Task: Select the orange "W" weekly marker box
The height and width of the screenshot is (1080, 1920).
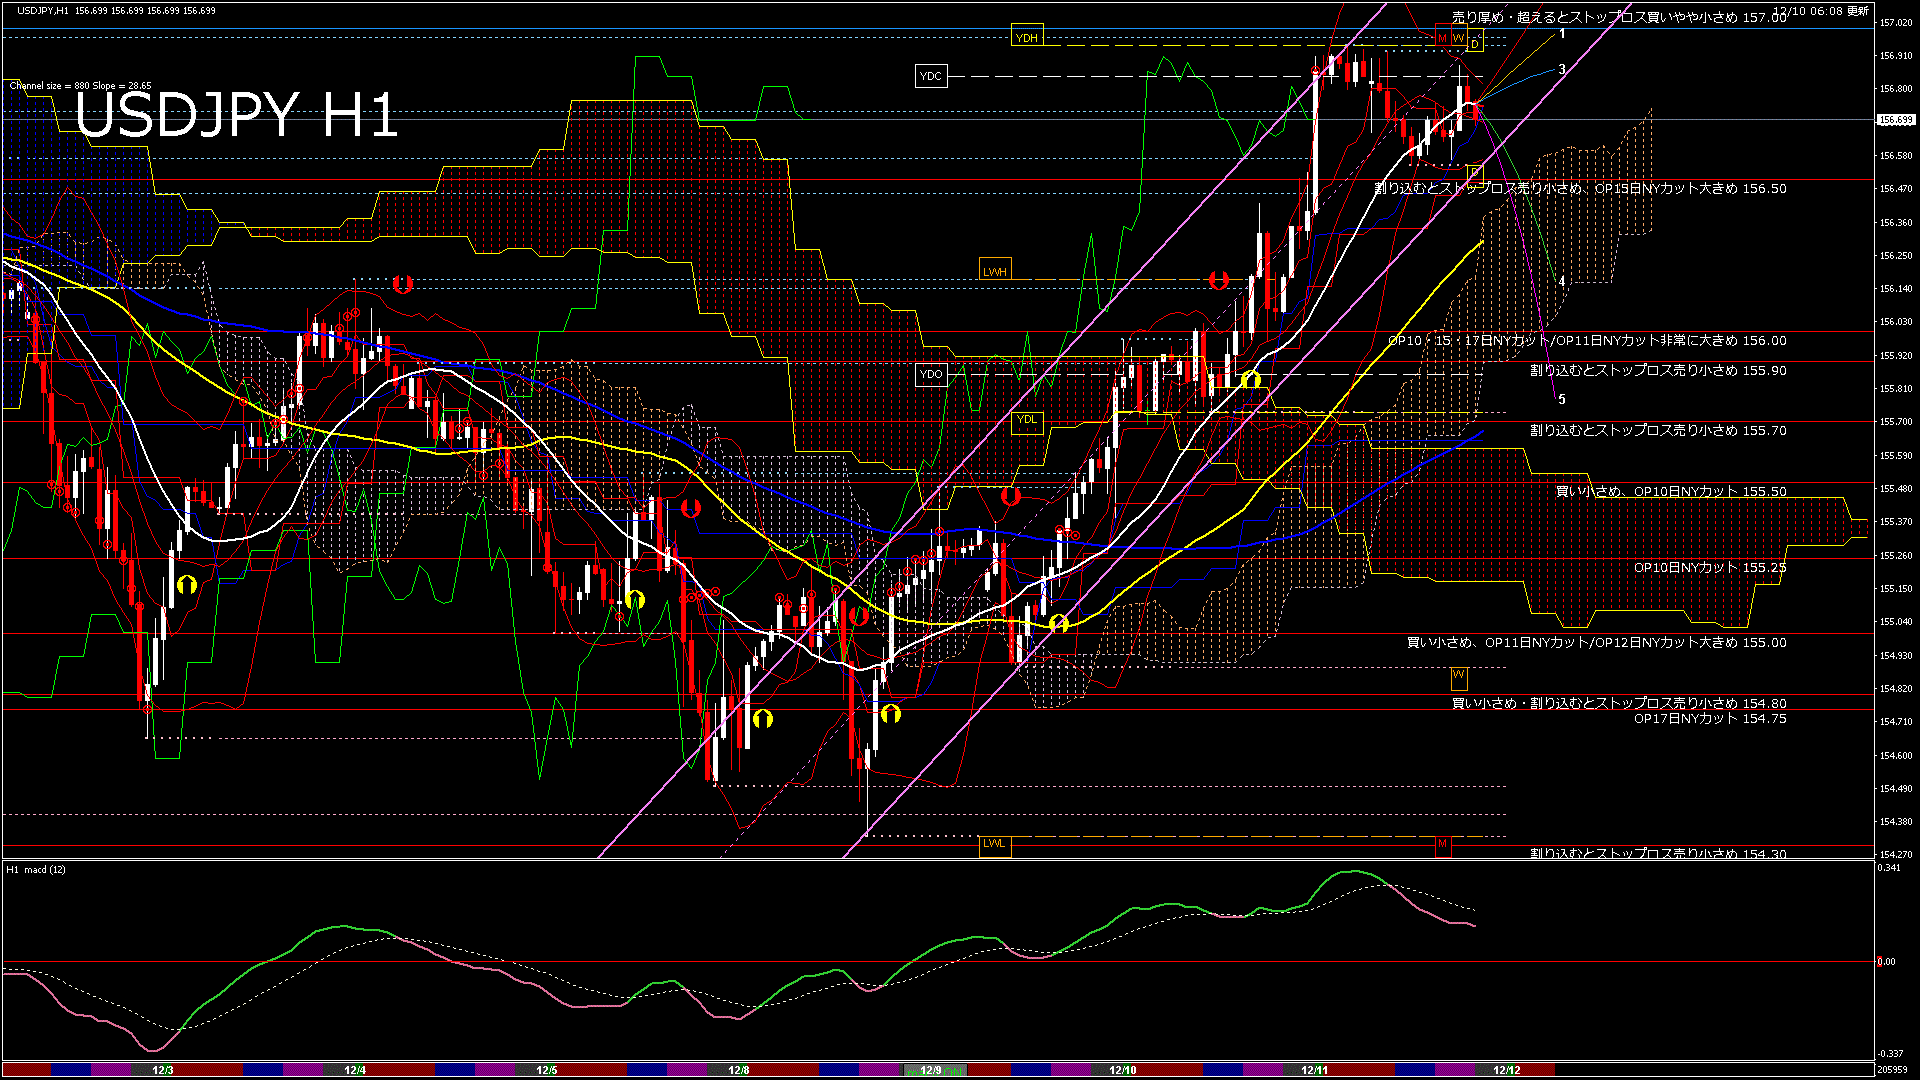Action: coord(1459,38)
